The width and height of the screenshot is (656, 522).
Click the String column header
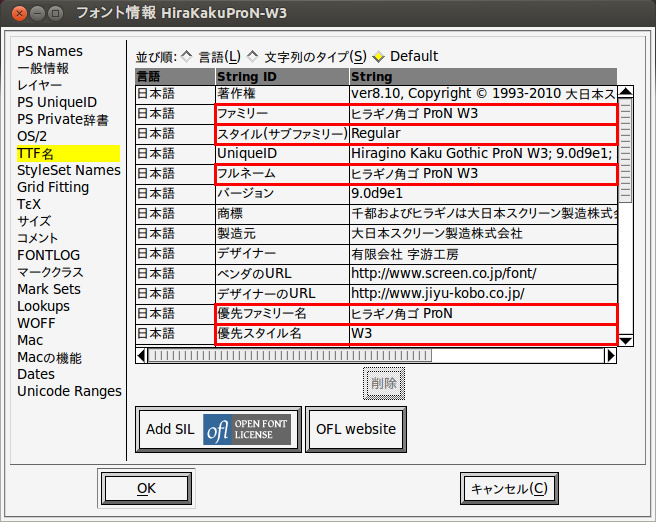point(483,77)
